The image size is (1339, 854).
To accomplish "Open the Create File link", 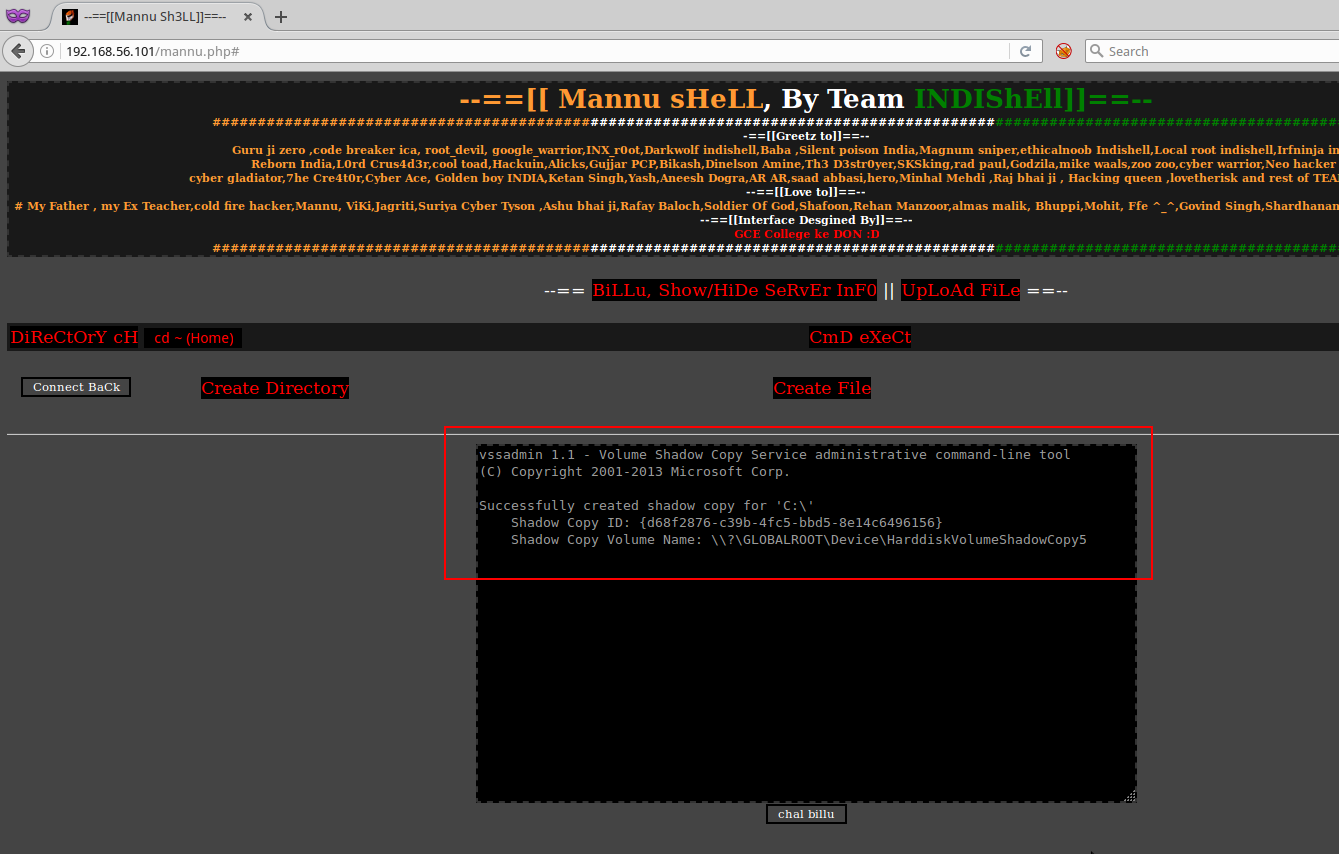I will 822,388.
